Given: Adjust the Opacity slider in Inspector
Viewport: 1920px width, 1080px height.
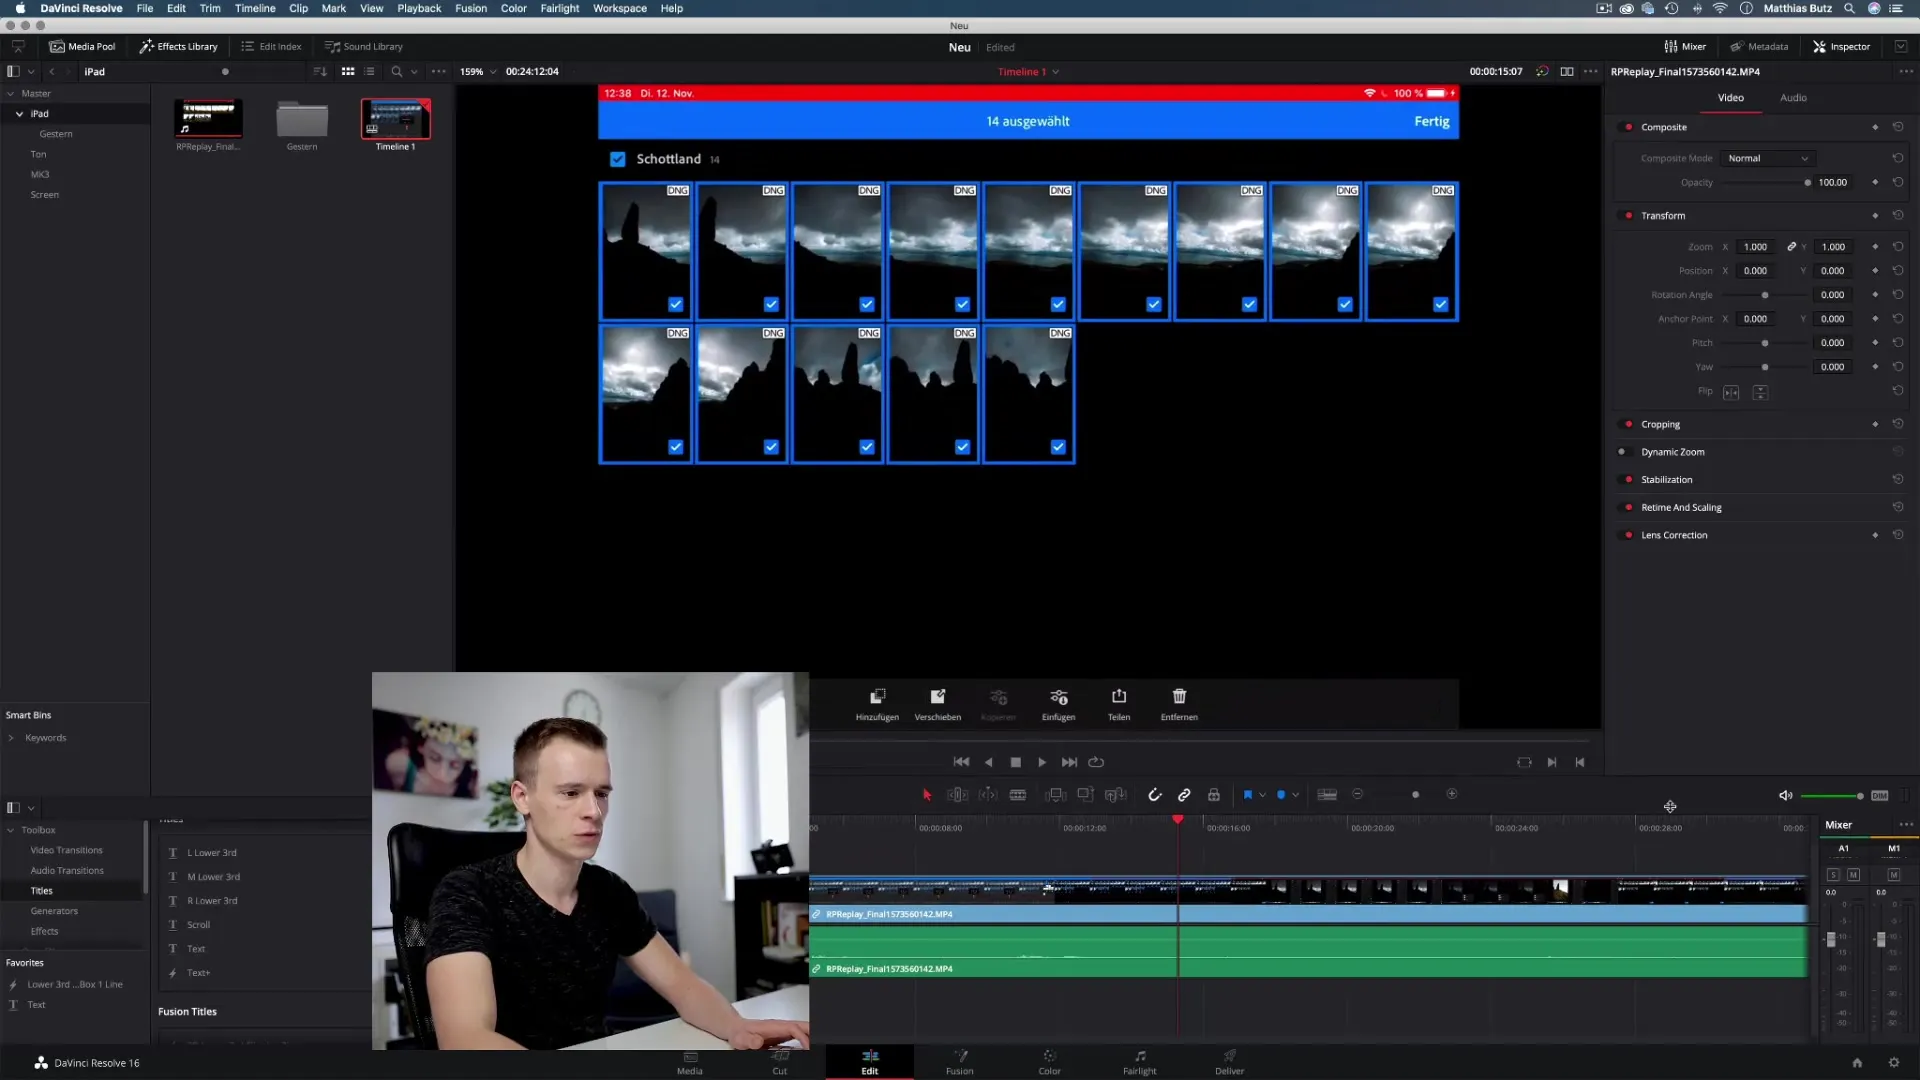Looking at the screenshot, I should pyautogui.click(x=1807, y=183).
